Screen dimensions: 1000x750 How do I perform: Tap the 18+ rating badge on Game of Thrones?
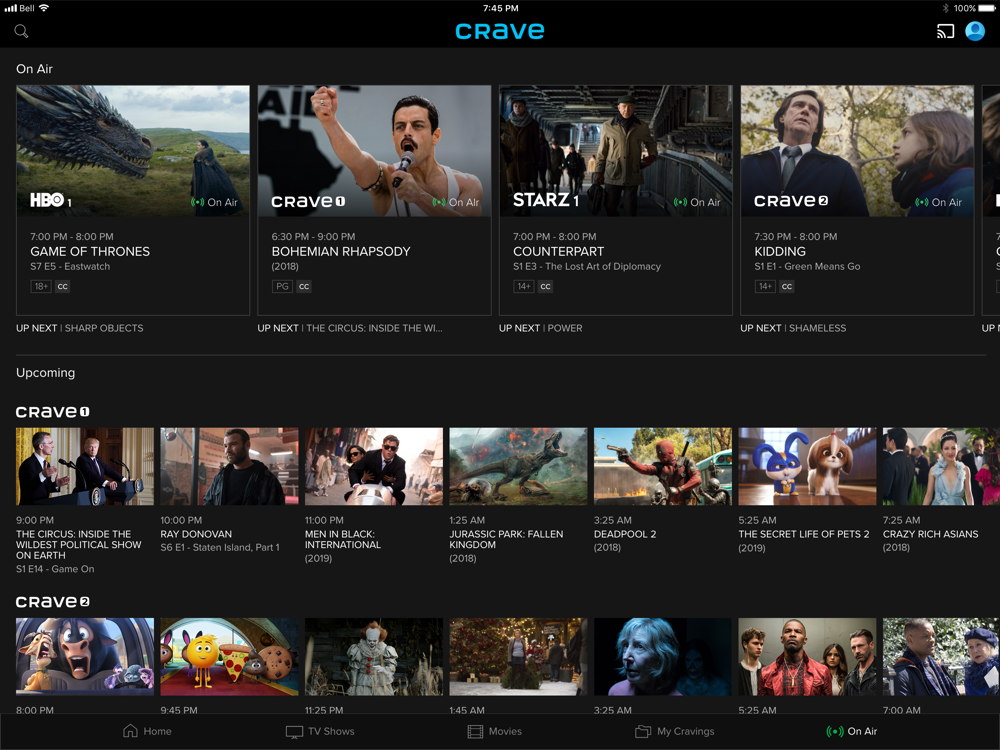pyautogui.click(x=41, y=286)
